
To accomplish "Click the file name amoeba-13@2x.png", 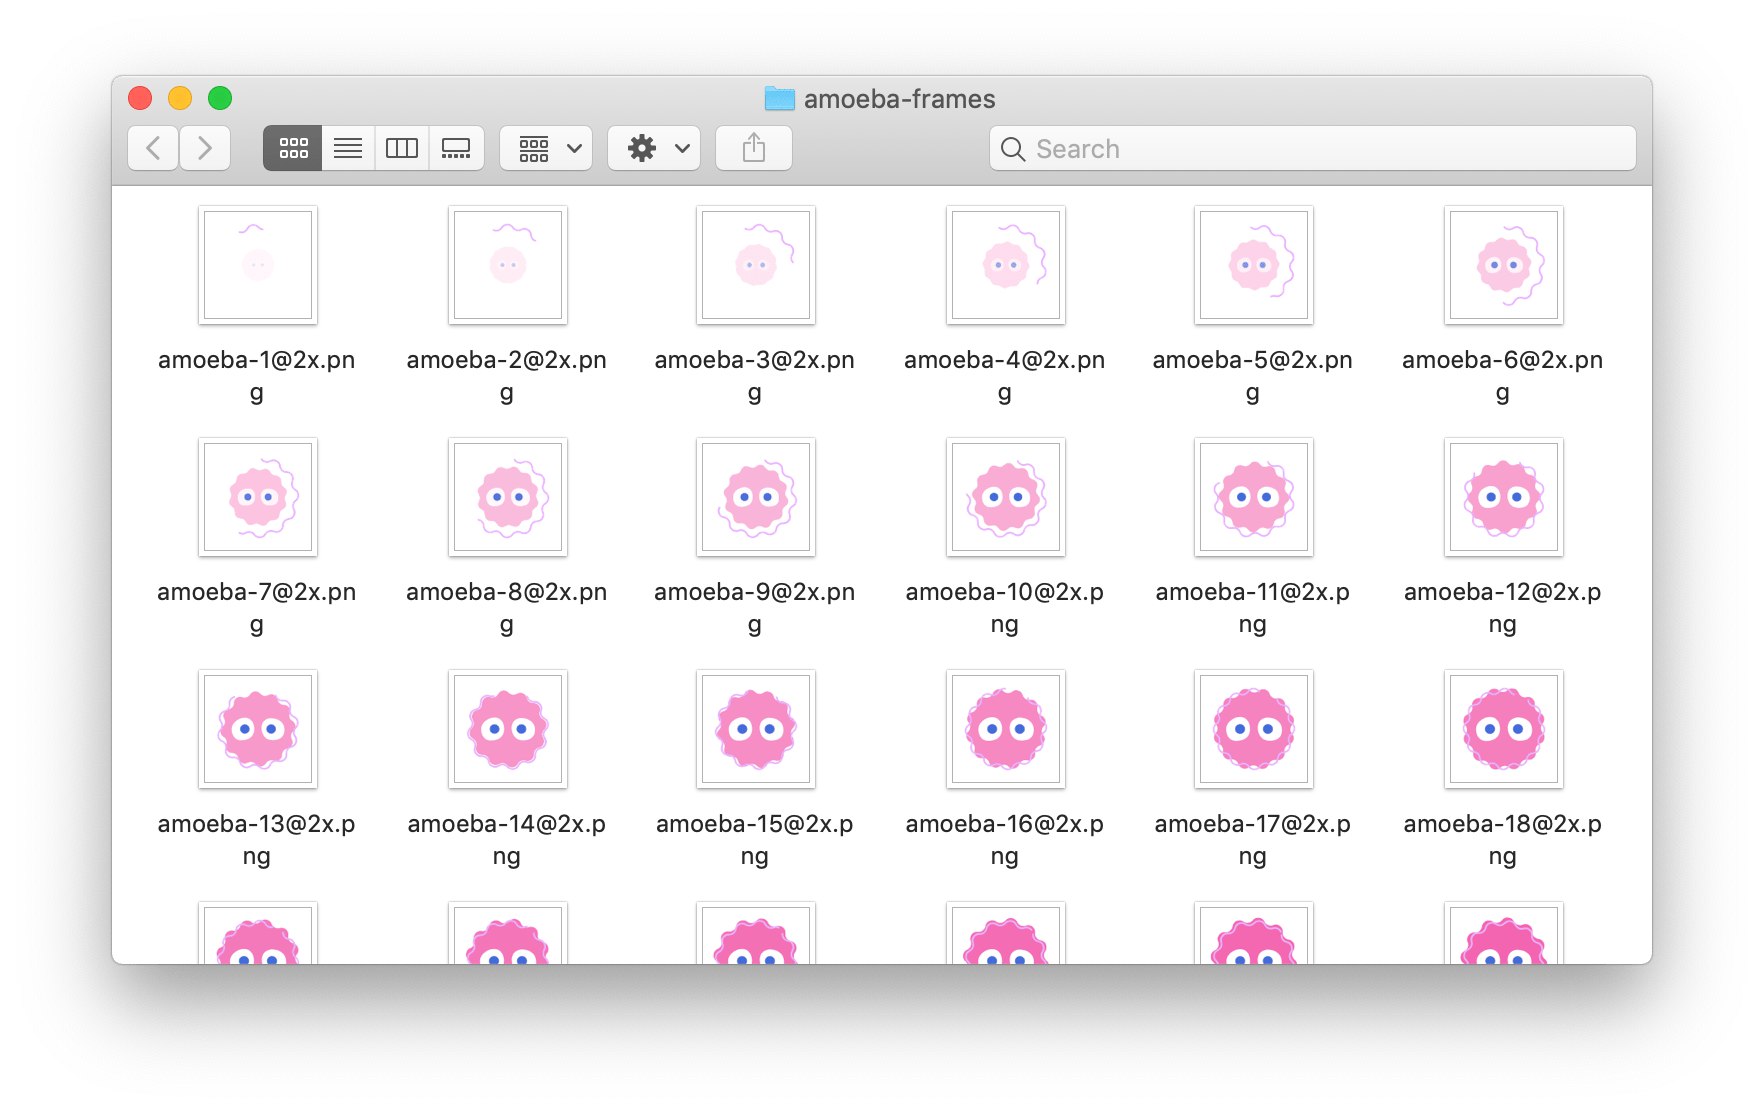I will coord(257,839).
